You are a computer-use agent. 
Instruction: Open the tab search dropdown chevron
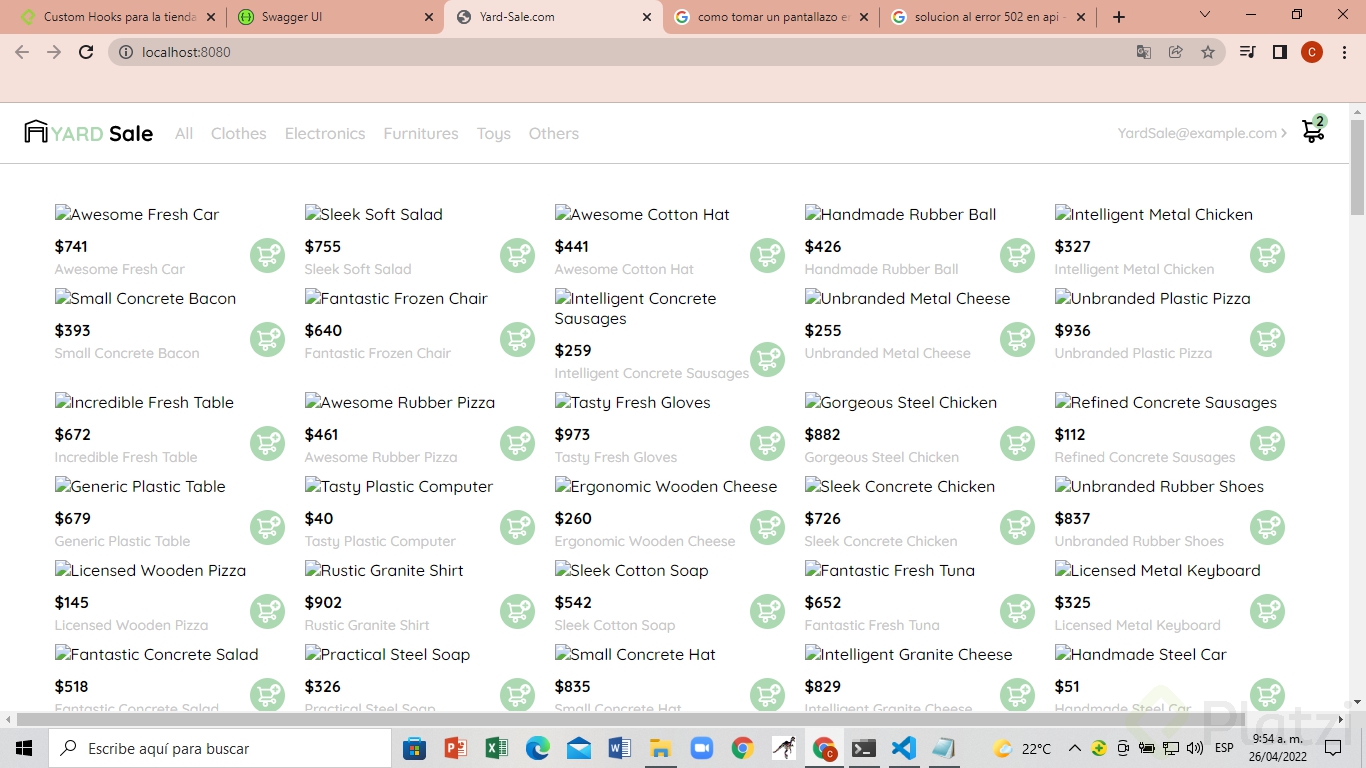point(1205,15)
